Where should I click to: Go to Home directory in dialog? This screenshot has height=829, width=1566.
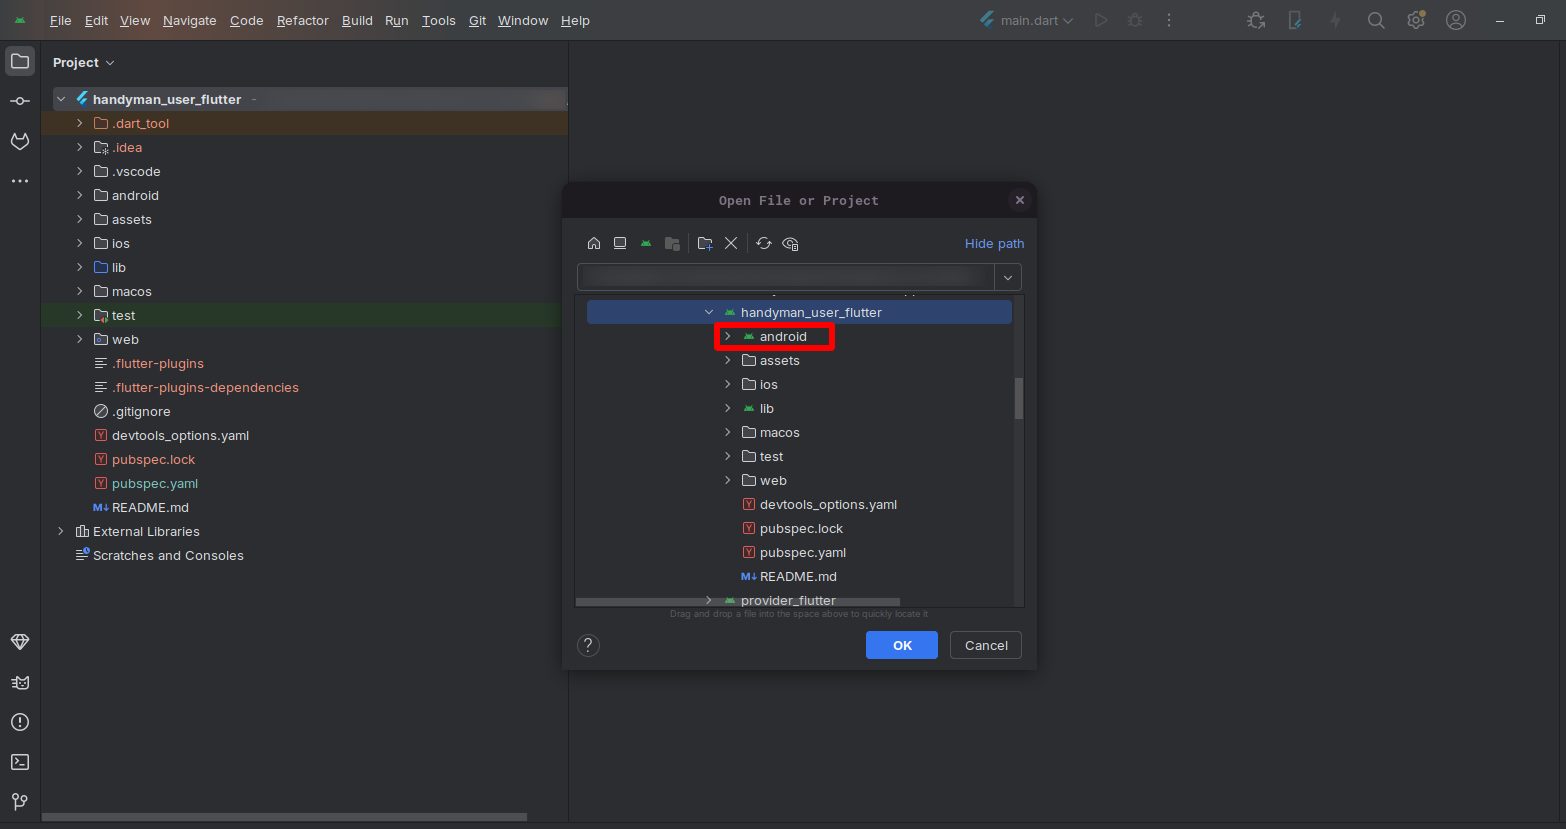pyautogui.click(x=594, y=243)
